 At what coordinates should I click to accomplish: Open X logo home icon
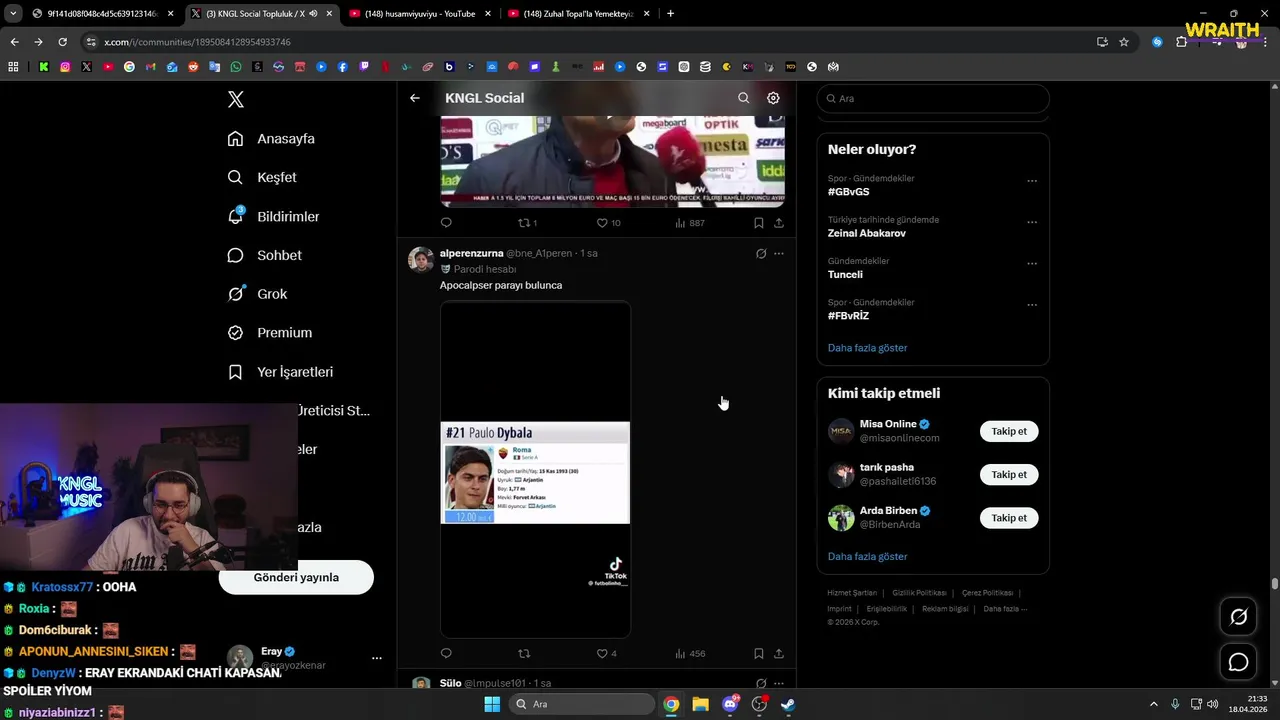[235, 99]
